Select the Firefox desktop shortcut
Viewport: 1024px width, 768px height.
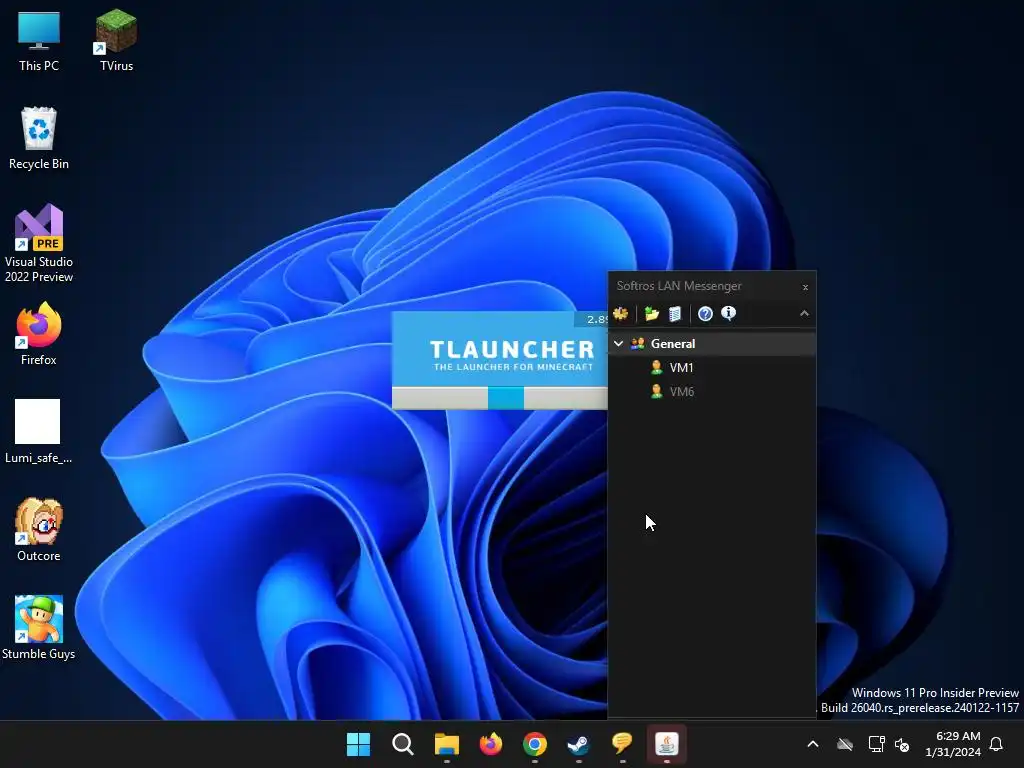(x=39, y=334)
